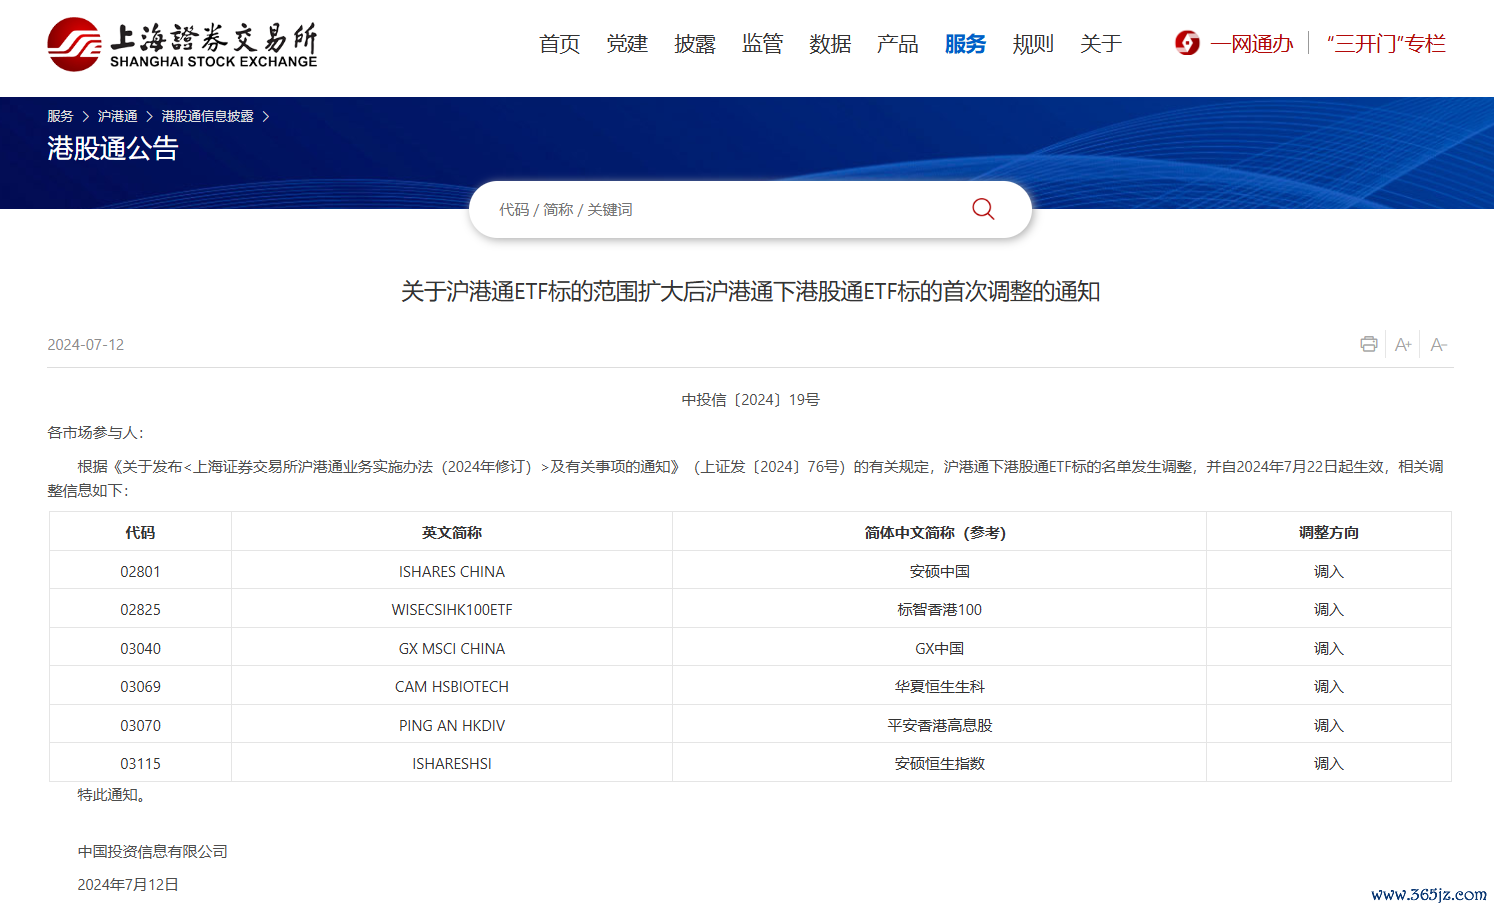Click CAM HSBIOTECH cell
This screenshot has width=1494, height=910.
pos(452,686)
